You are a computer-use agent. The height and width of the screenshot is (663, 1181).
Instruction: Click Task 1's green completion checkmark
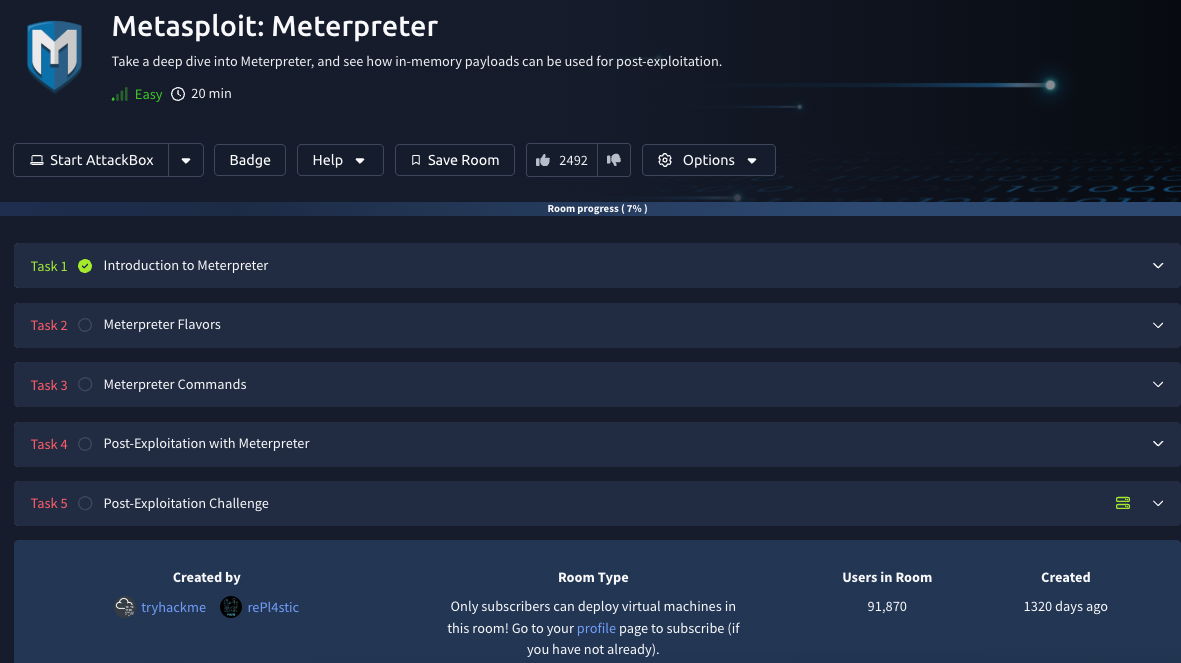pyautogui.click(x=85, y=265)
